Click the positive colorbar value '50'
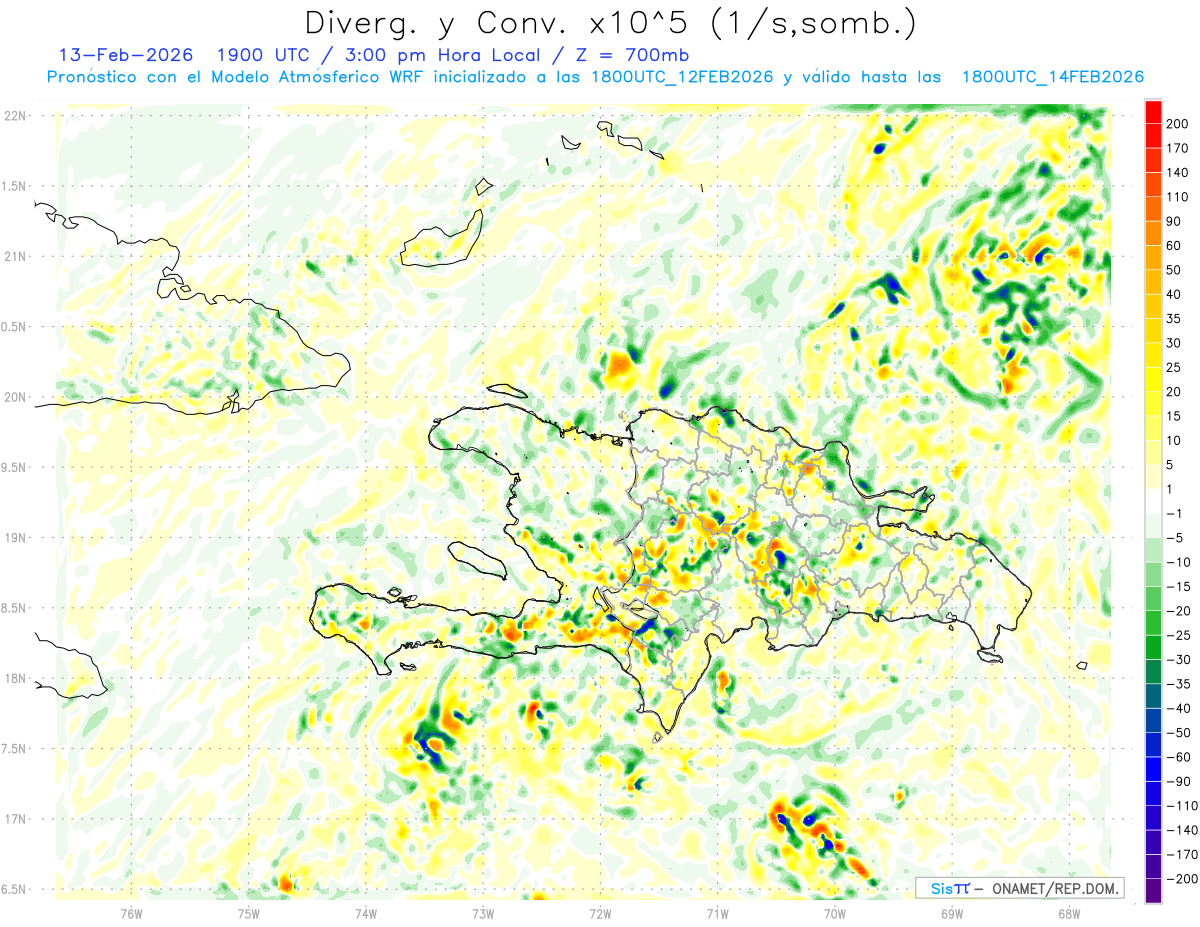The image size is (1200, 927). 1174,270
